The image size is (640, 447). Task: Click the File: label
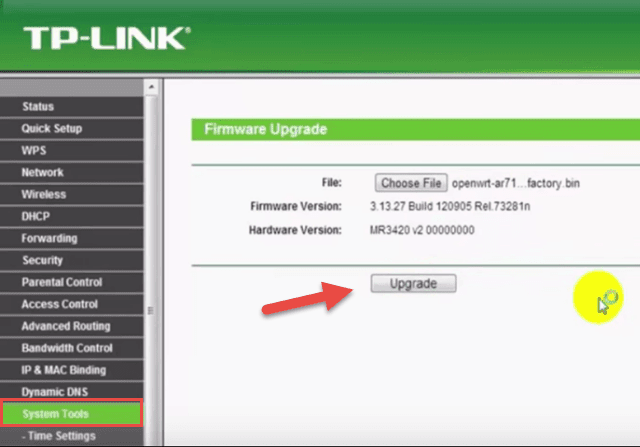331,183
